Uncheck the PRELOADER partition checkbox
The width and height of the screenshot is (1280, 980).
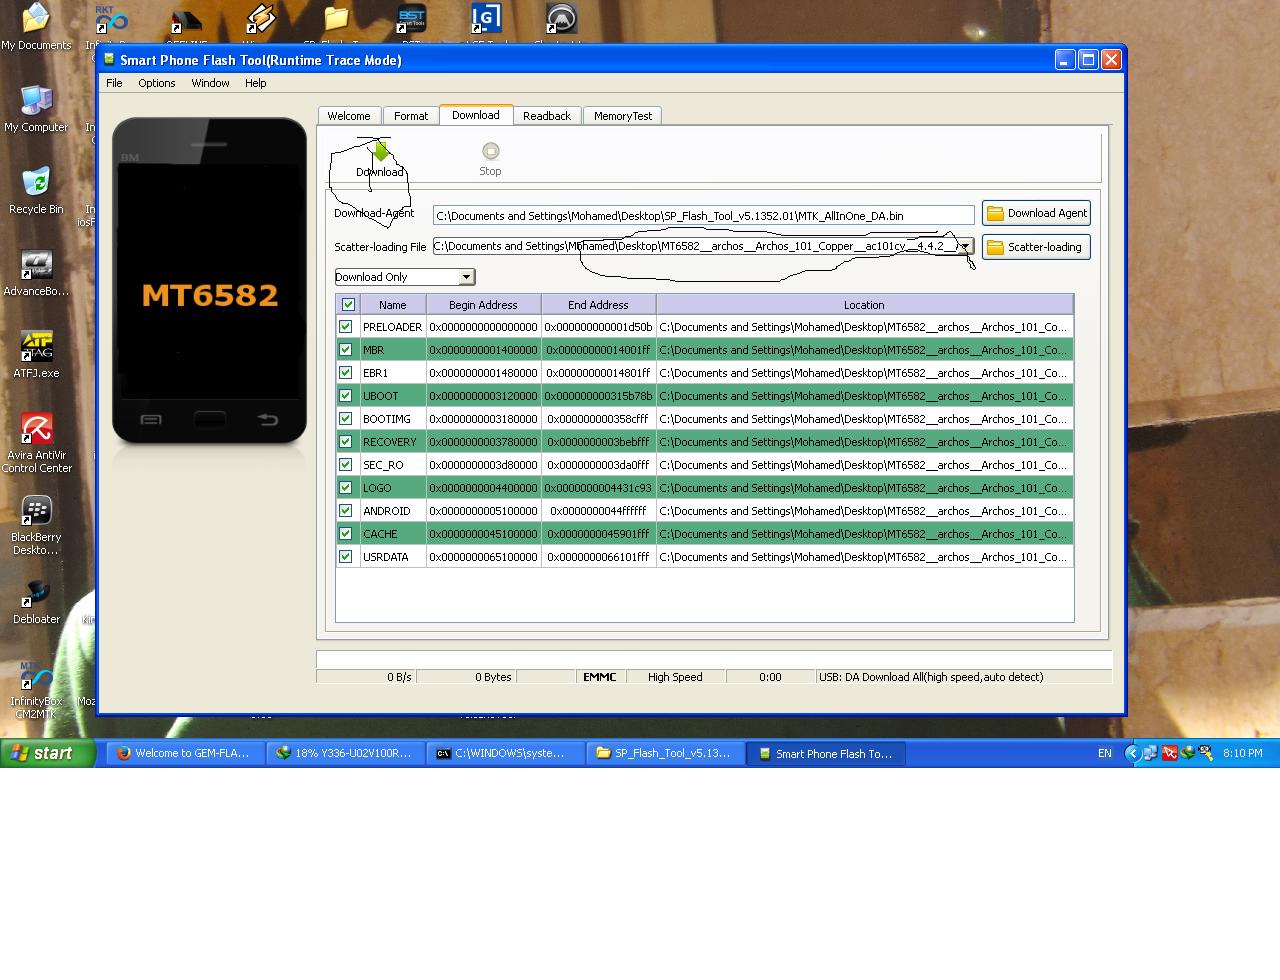coord(346,327)
